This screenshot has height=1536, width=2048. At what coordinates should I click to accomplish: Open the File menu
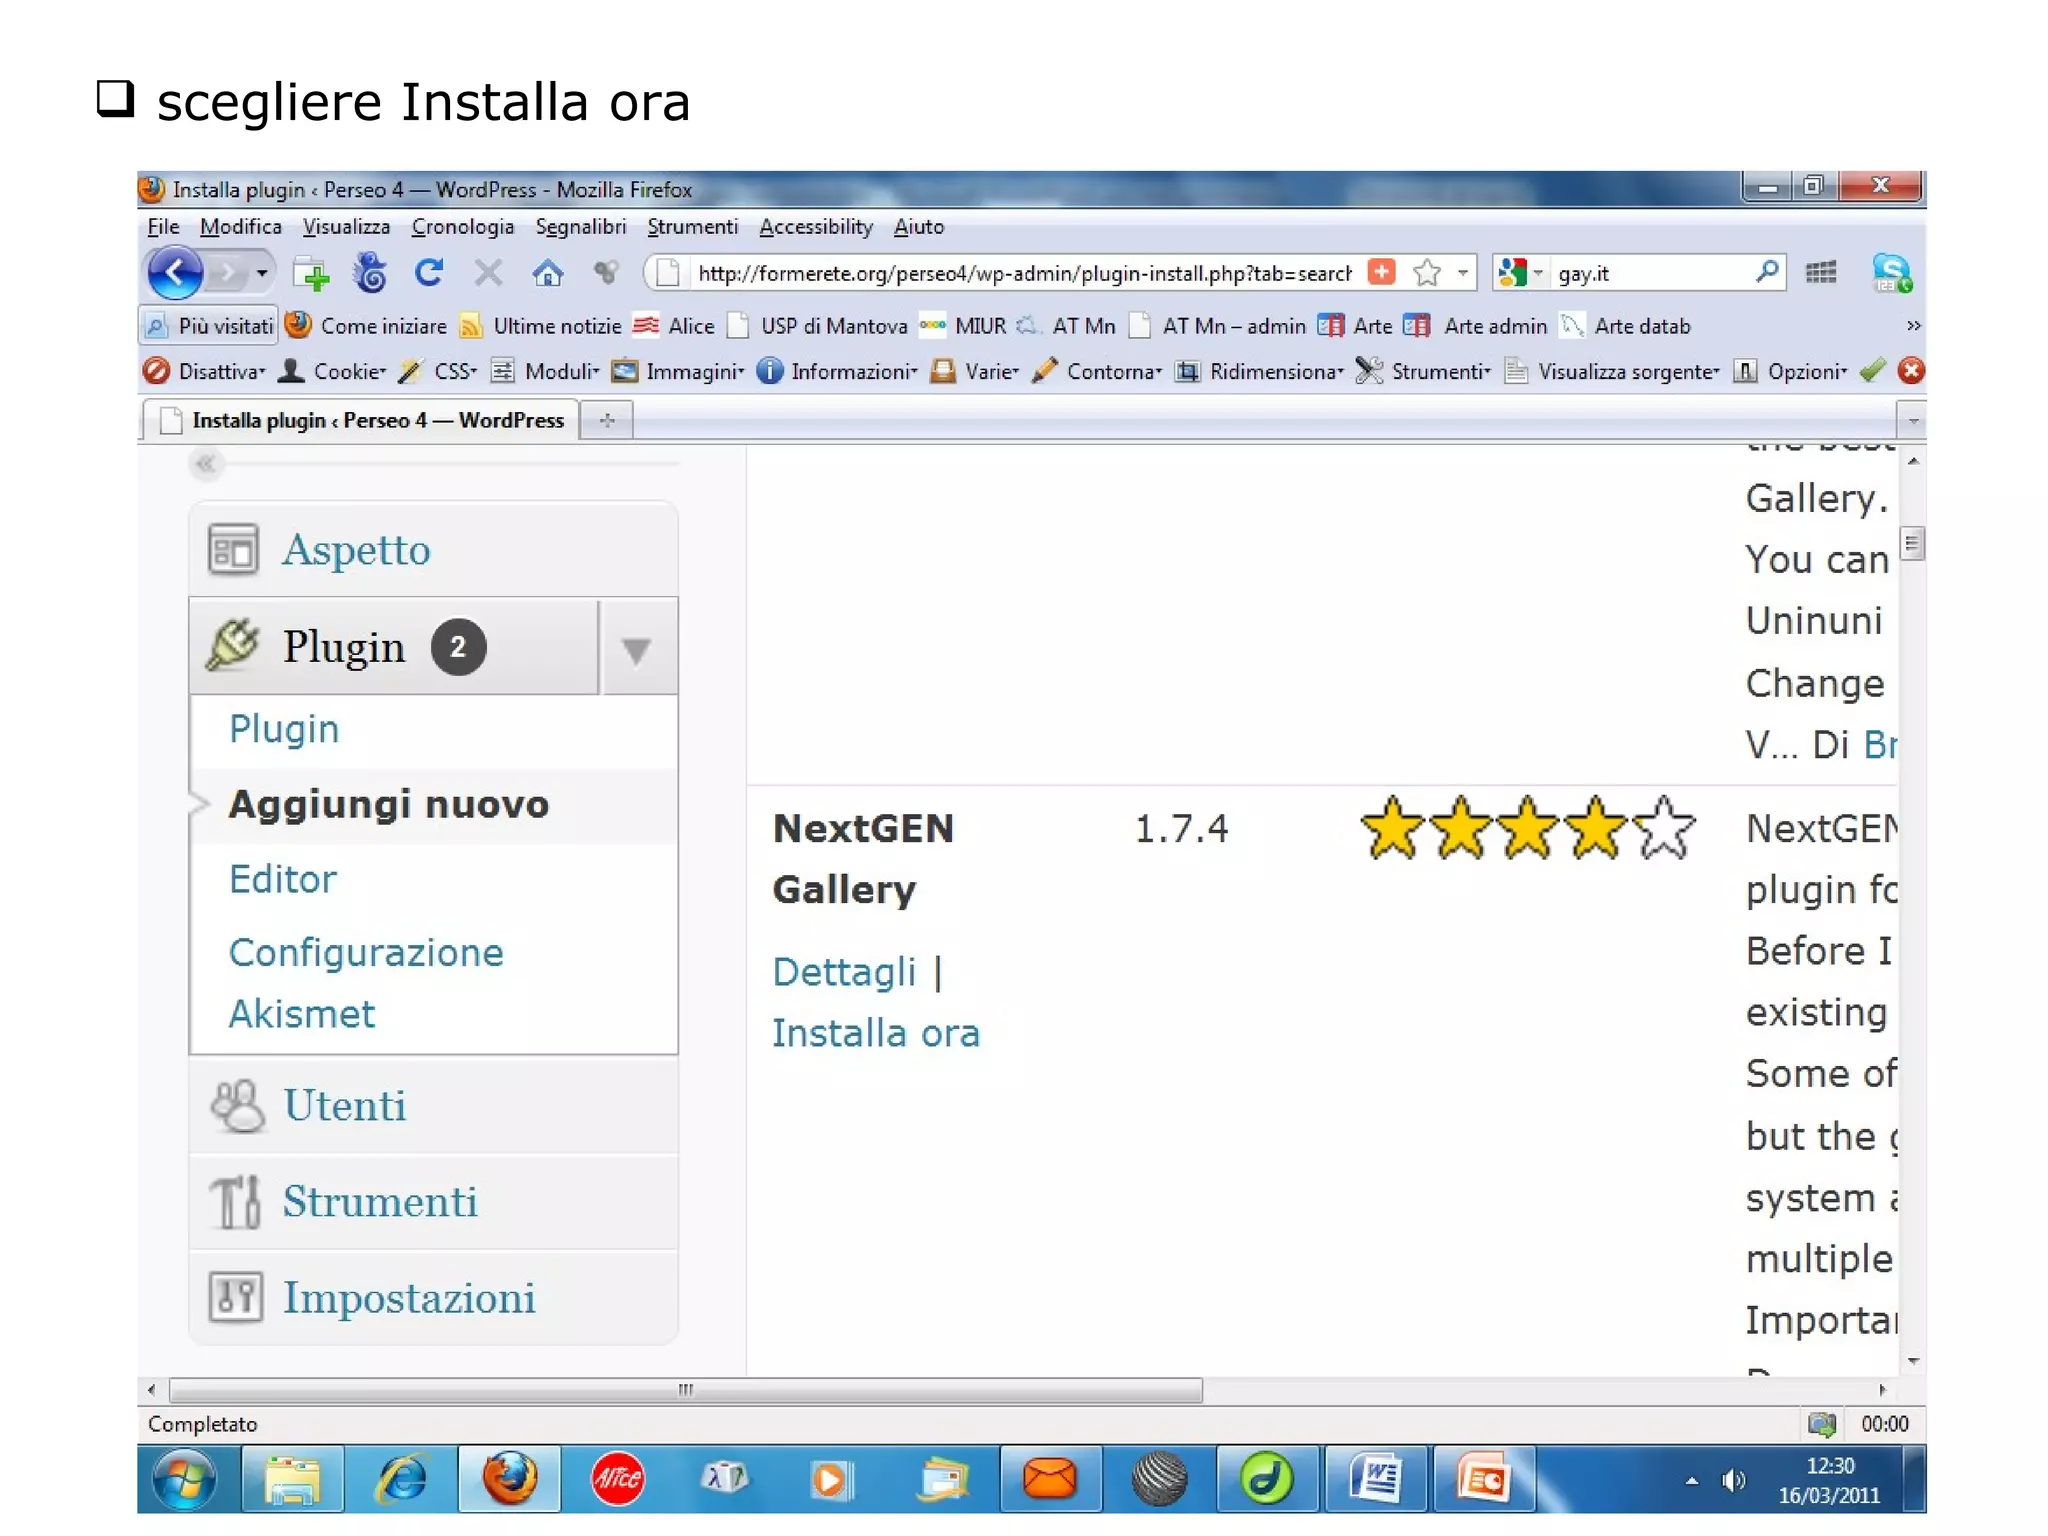[163, 227]
